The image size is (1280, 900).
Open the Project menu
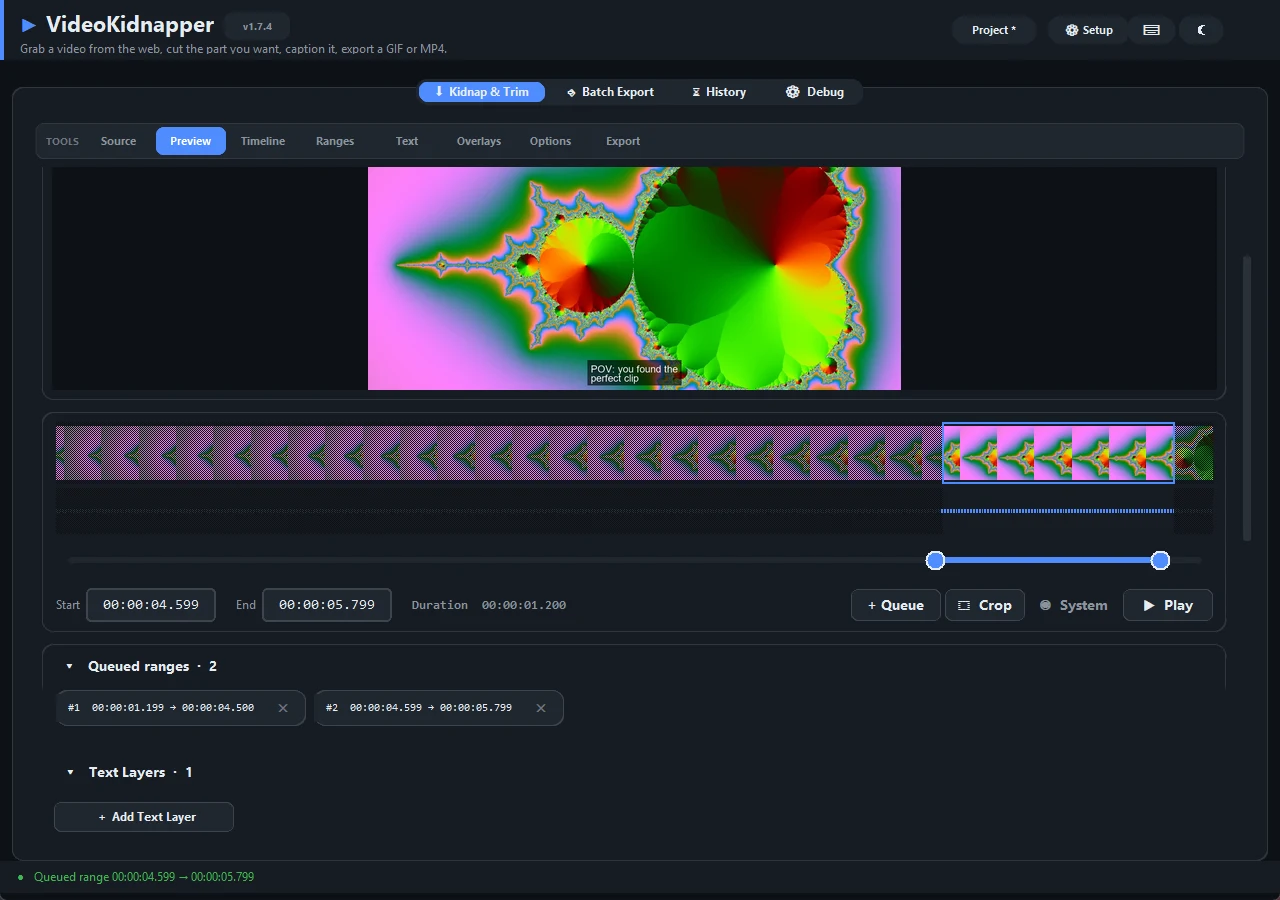(994, 30)
